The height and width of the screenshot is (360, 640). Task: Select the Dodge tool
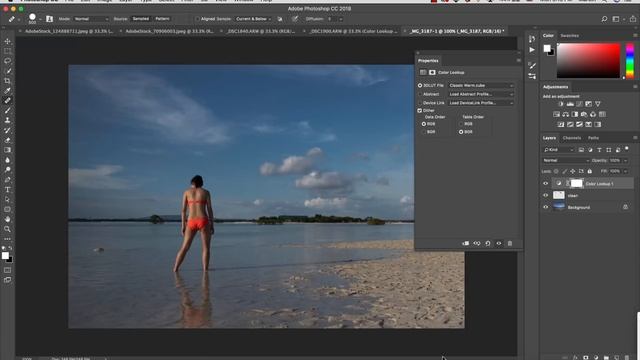7,170
